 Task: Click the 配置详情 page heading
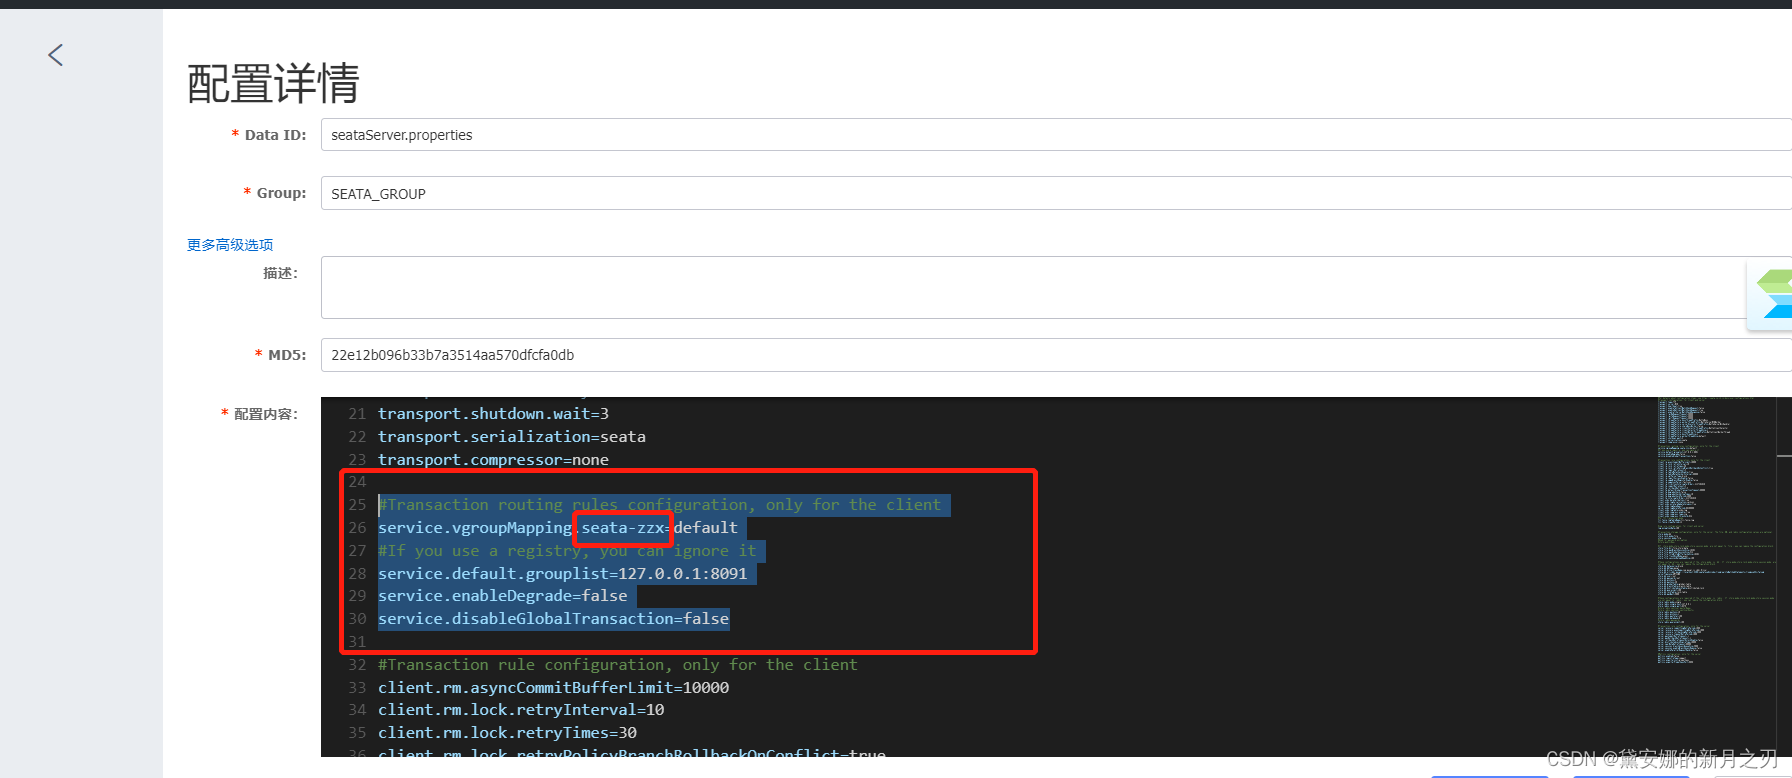coord(273,83)
